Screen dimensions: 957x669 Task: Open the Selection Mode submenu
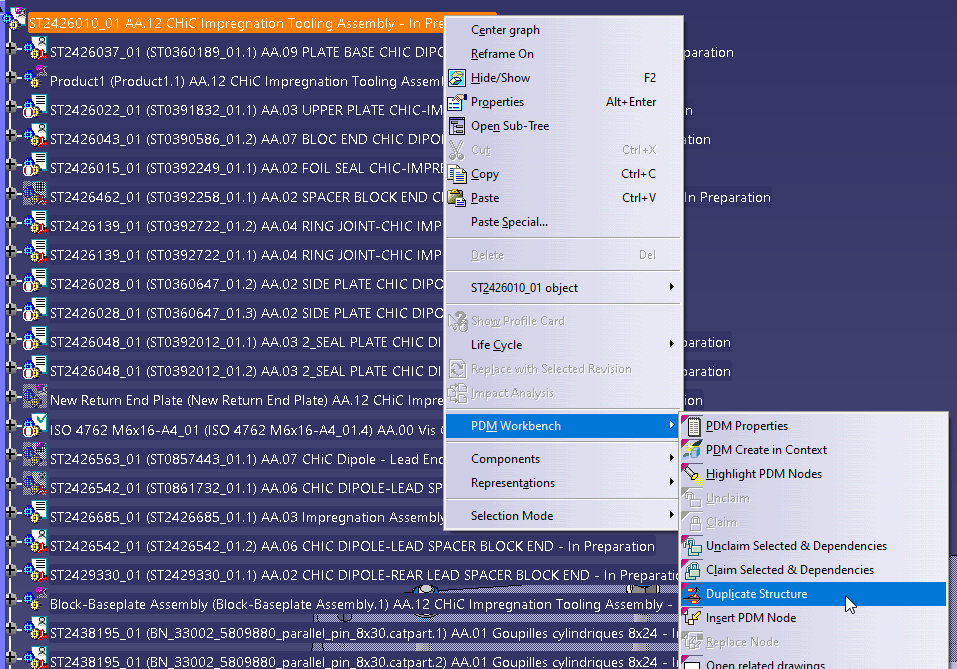512,516
